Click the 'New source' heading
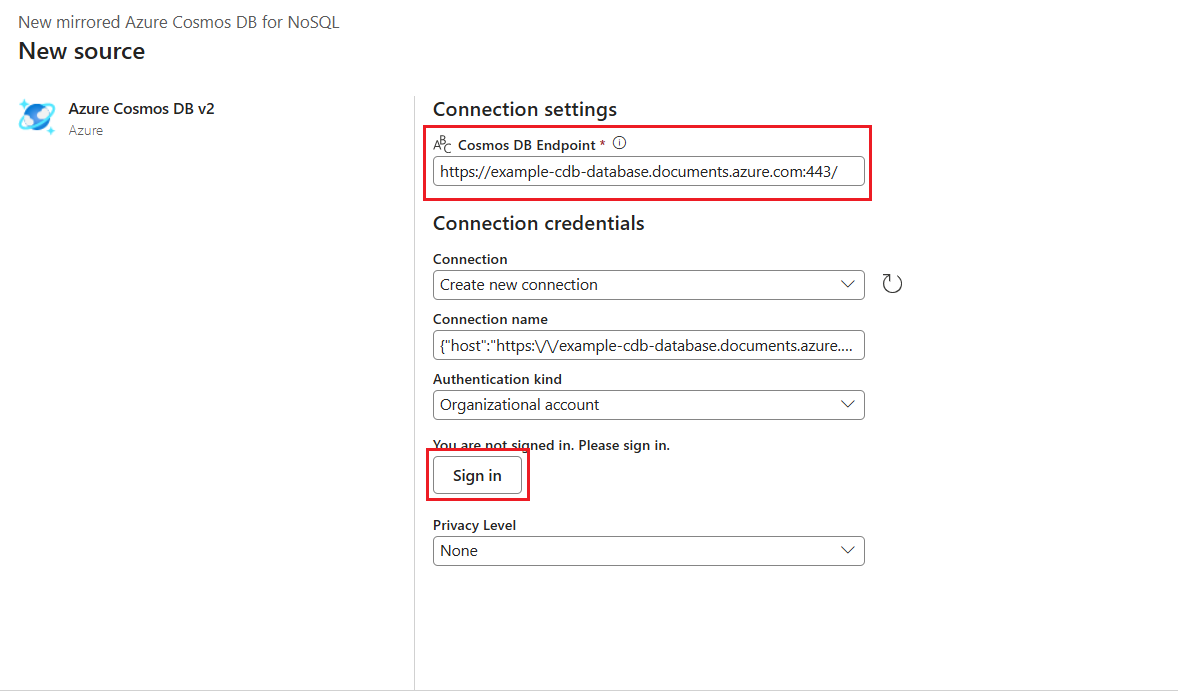Screen dimensions: 1178x698 pos(81,50)
